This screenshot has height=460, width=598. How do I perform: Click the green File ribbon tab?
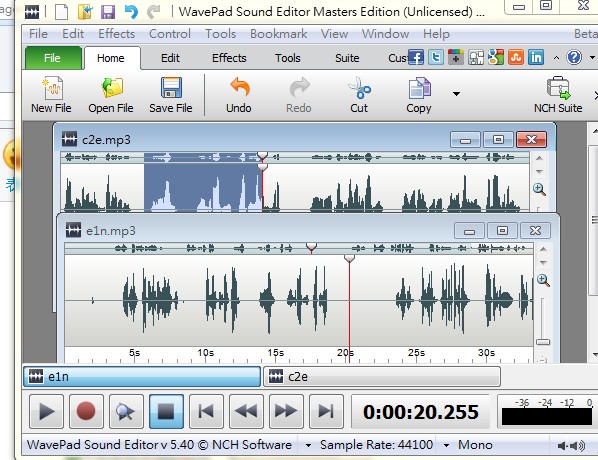pos(53,58)
